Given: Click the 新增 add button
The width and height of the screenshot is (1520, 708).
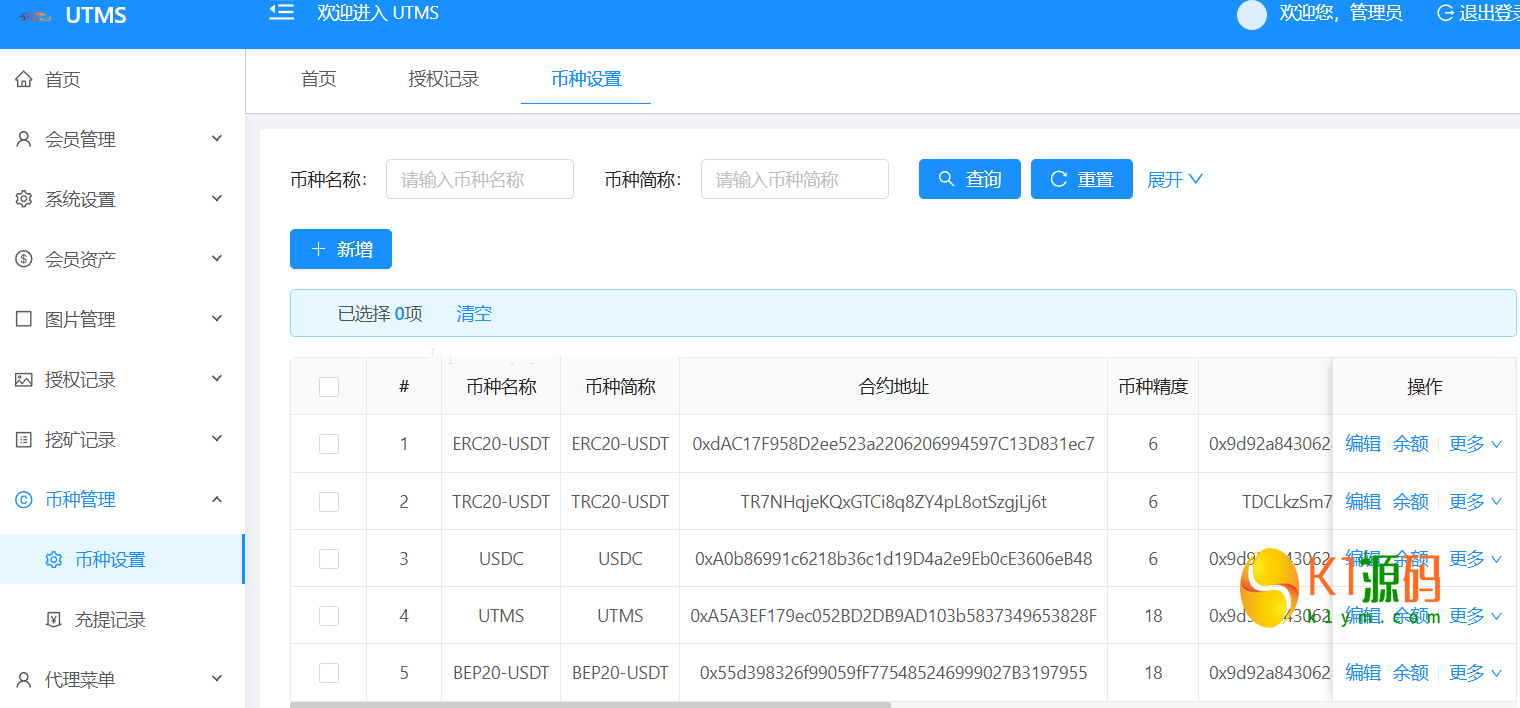Looking at the screenshot, I should 341,249.
